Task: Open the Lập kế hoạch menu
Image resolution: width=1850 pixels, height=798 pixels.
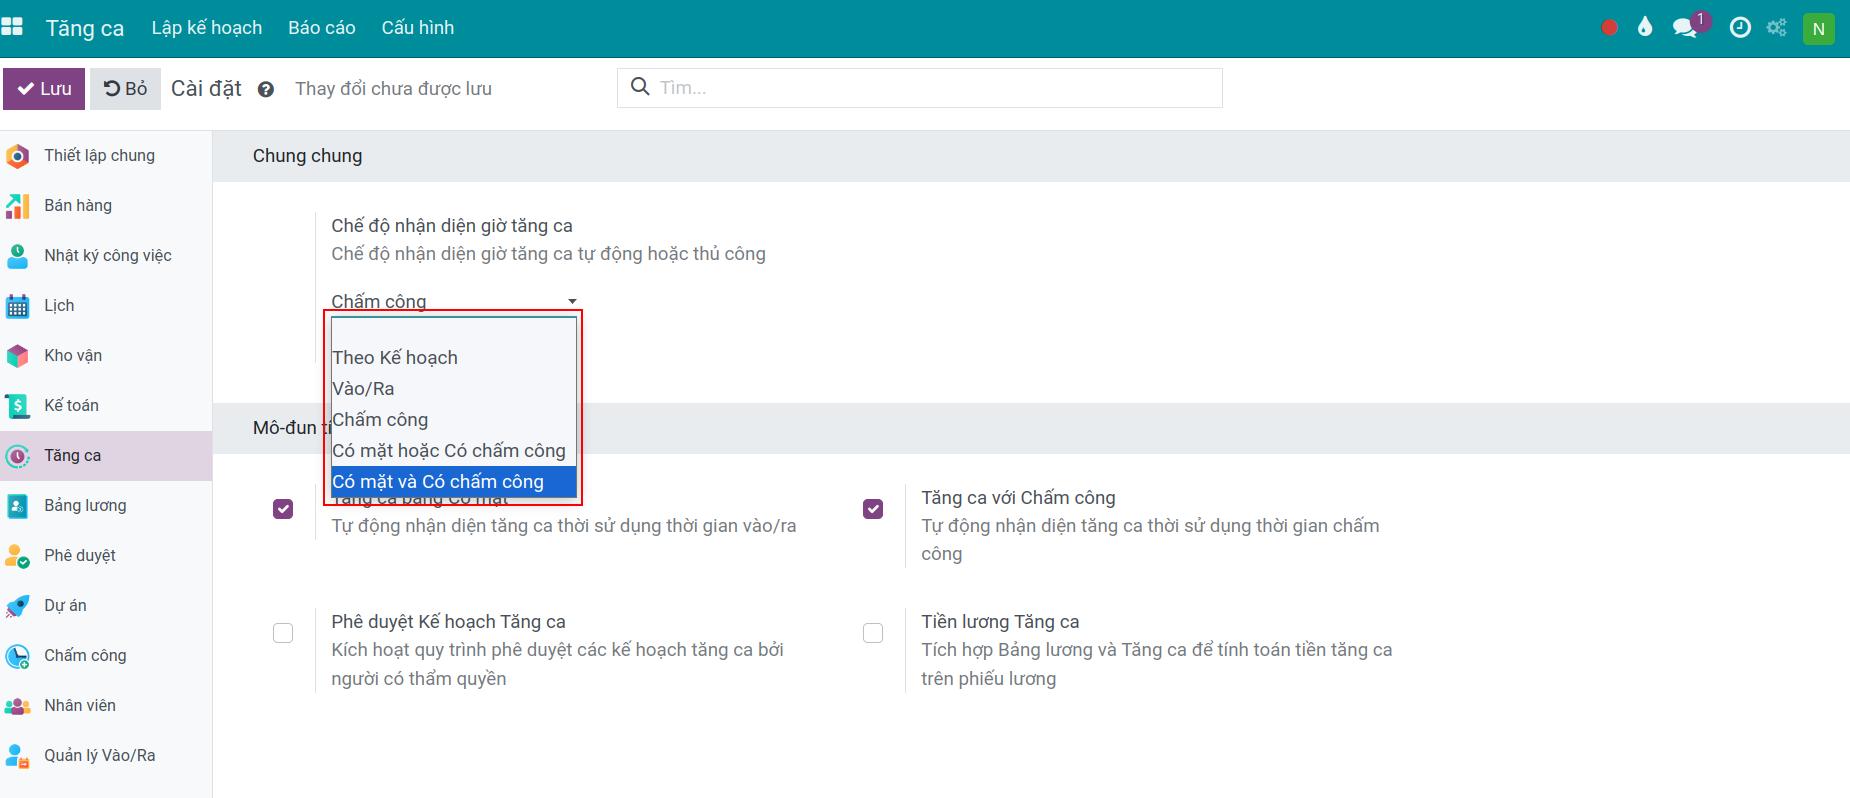Action: pos(207,28)
